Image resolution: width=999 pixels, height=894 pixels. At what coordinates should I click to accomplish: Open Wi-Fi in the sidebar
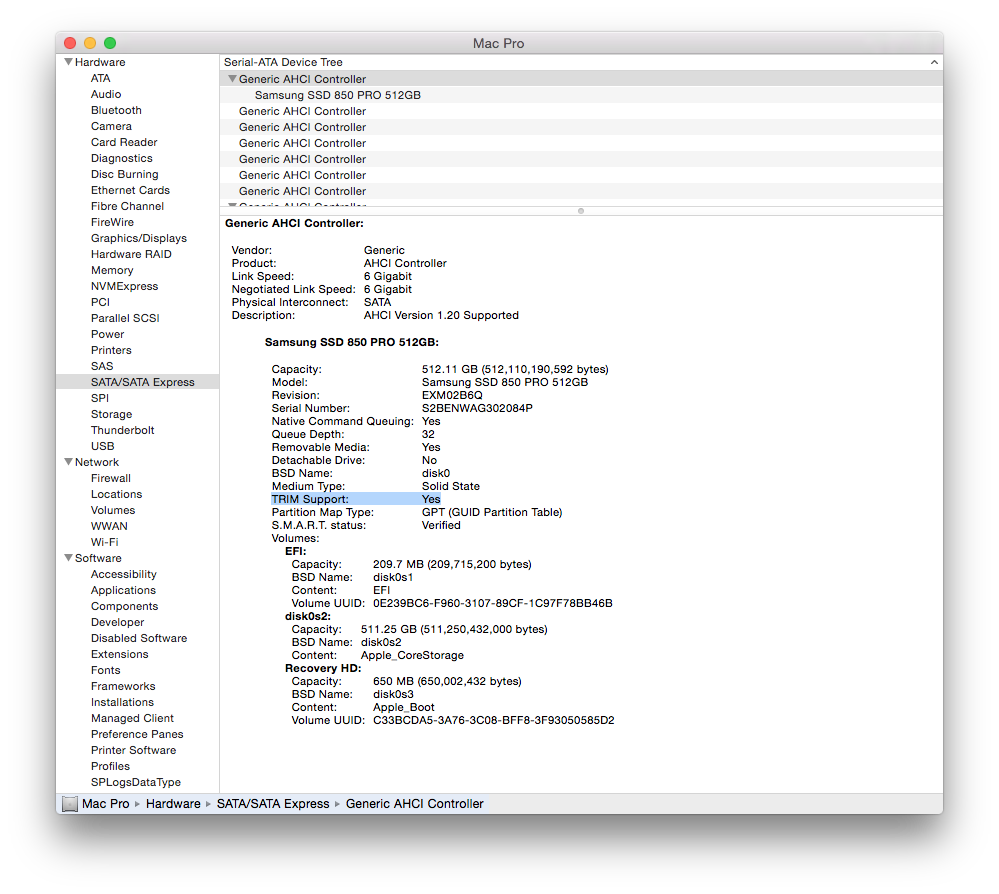tap(104, 542)
